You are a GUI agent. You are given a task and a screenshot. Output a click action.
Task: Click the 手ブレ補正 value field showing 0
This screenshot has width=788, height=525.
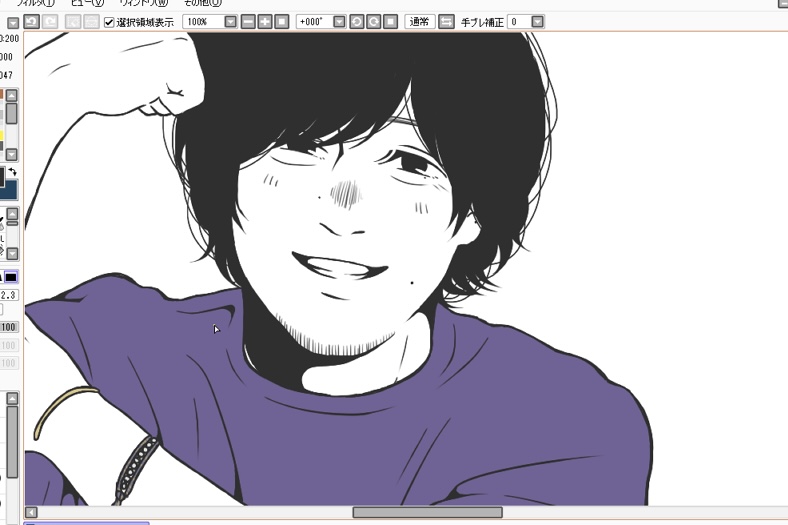pyautogui.click(x=519, y=22)
